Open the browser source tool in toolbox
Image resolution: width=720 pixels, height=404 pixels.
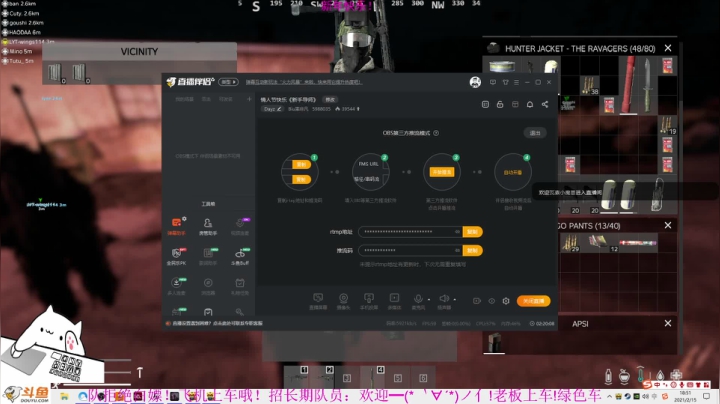(208, 285)
